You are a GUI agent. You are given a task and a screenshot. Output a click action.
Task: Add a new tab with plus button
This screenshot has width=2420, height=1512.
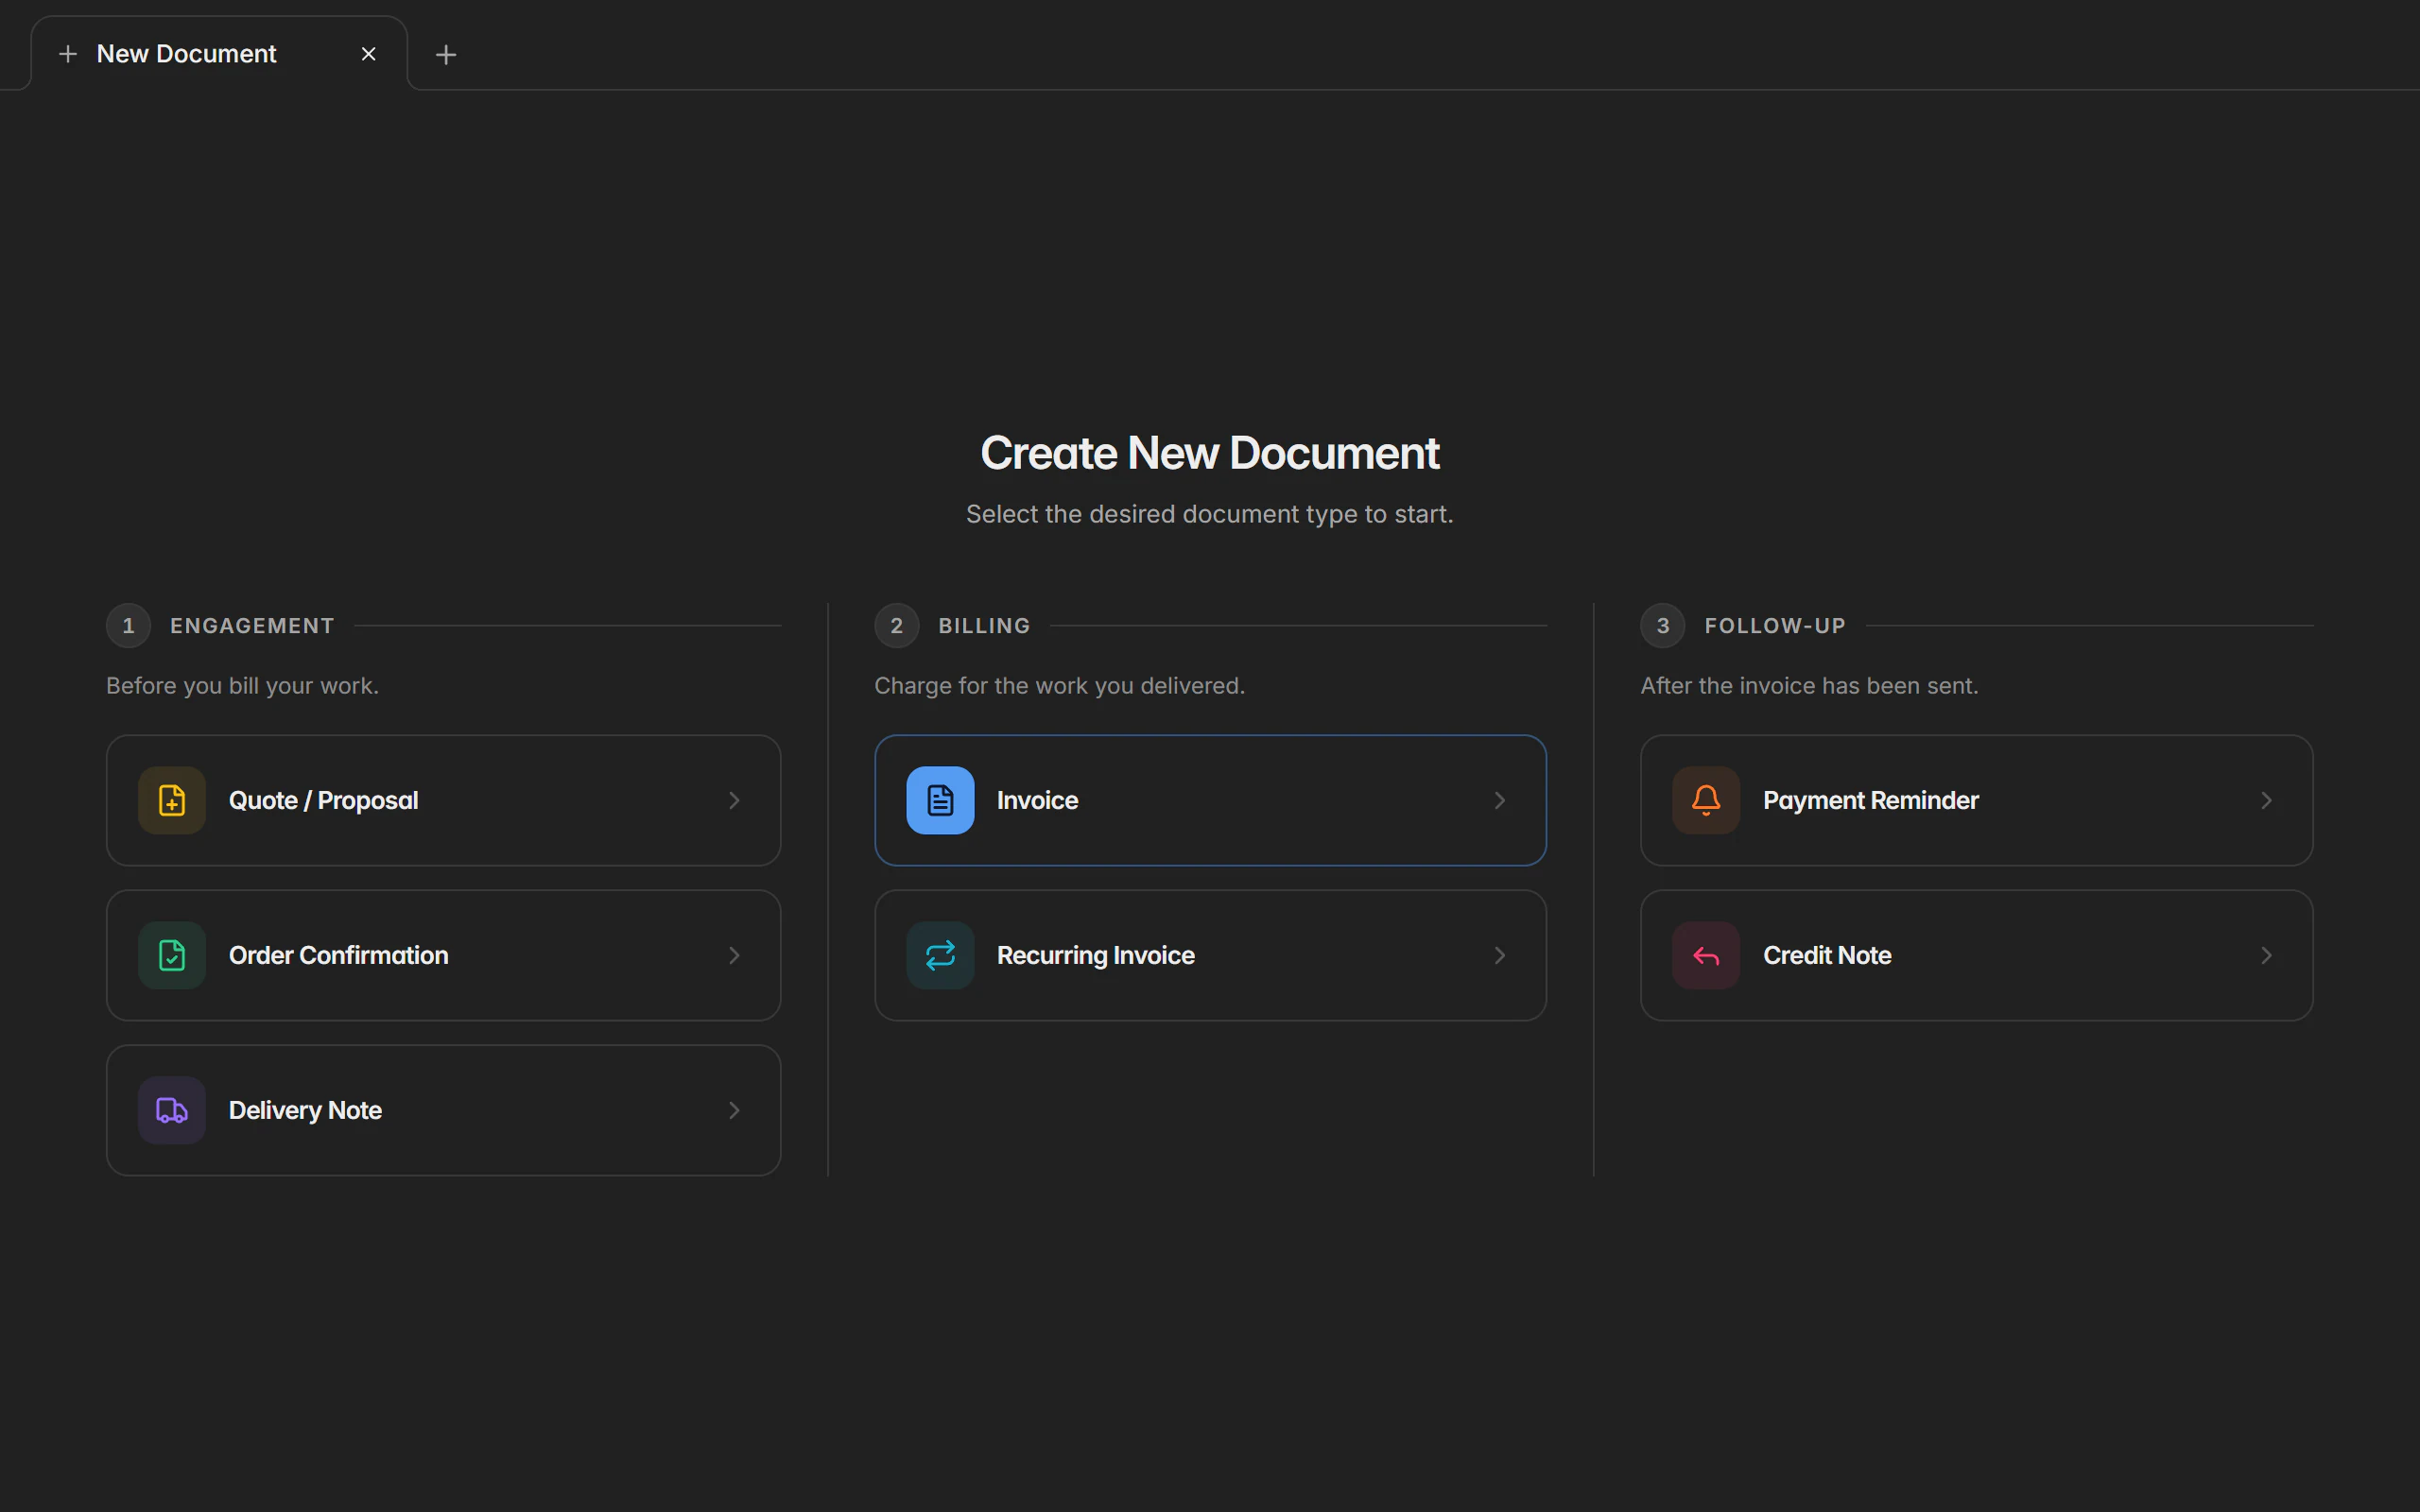(x=446, y=54)
